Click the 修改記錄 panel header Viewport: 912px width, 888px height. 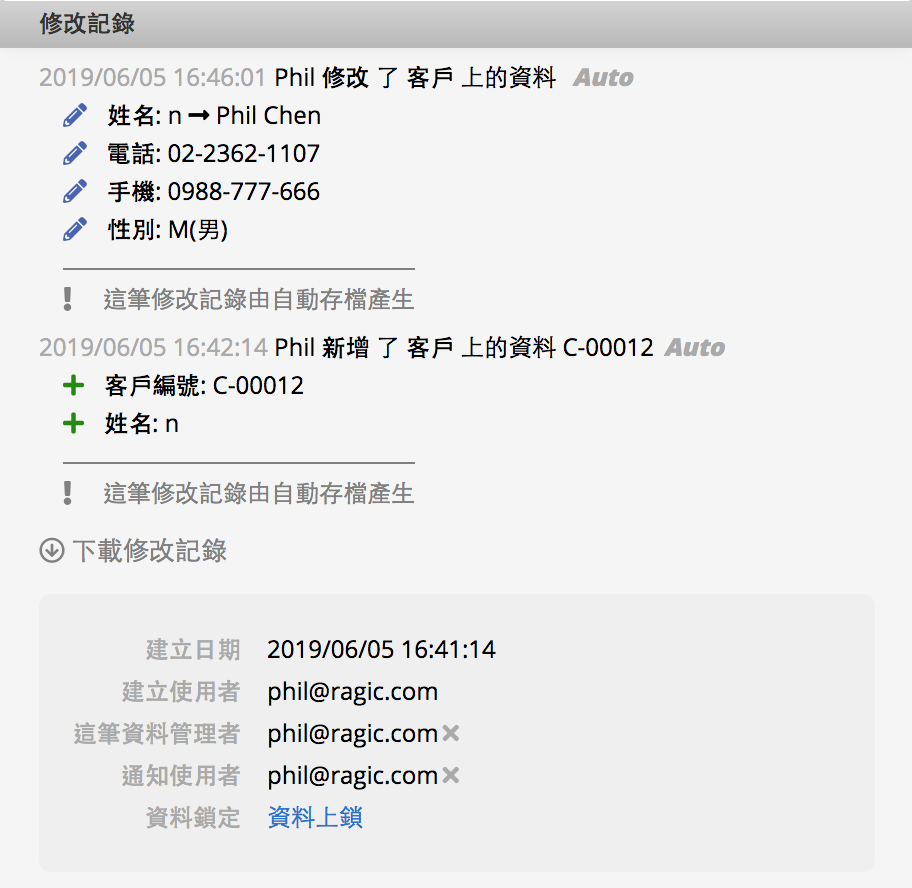87,24
